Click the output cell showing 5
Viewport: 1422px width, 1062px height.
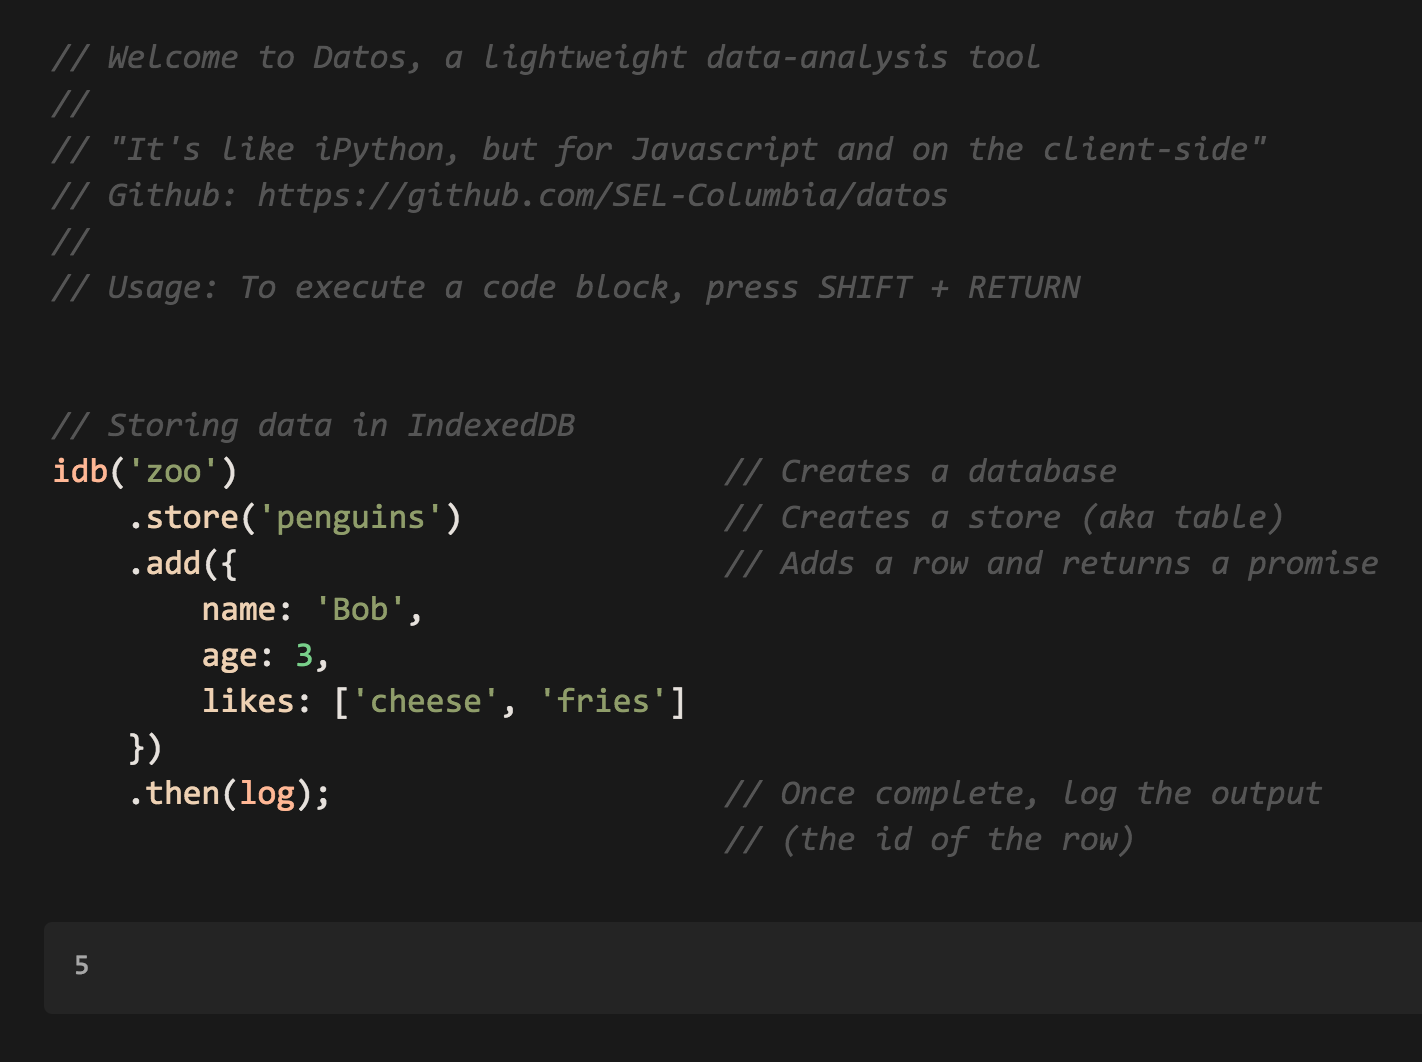pos(733,967)
